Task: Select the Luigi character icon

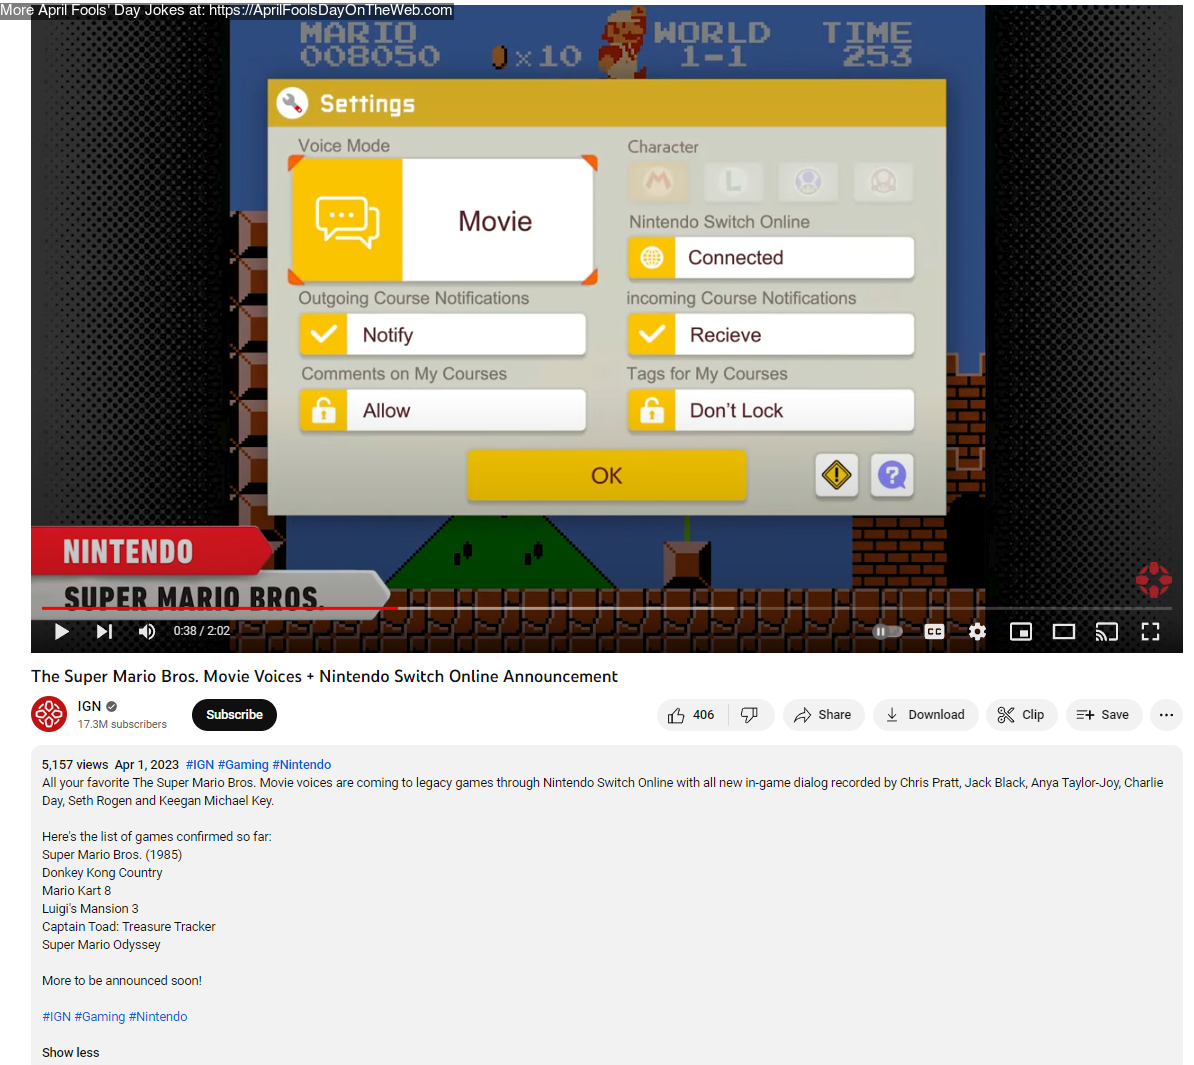Action: click(733, 181)
